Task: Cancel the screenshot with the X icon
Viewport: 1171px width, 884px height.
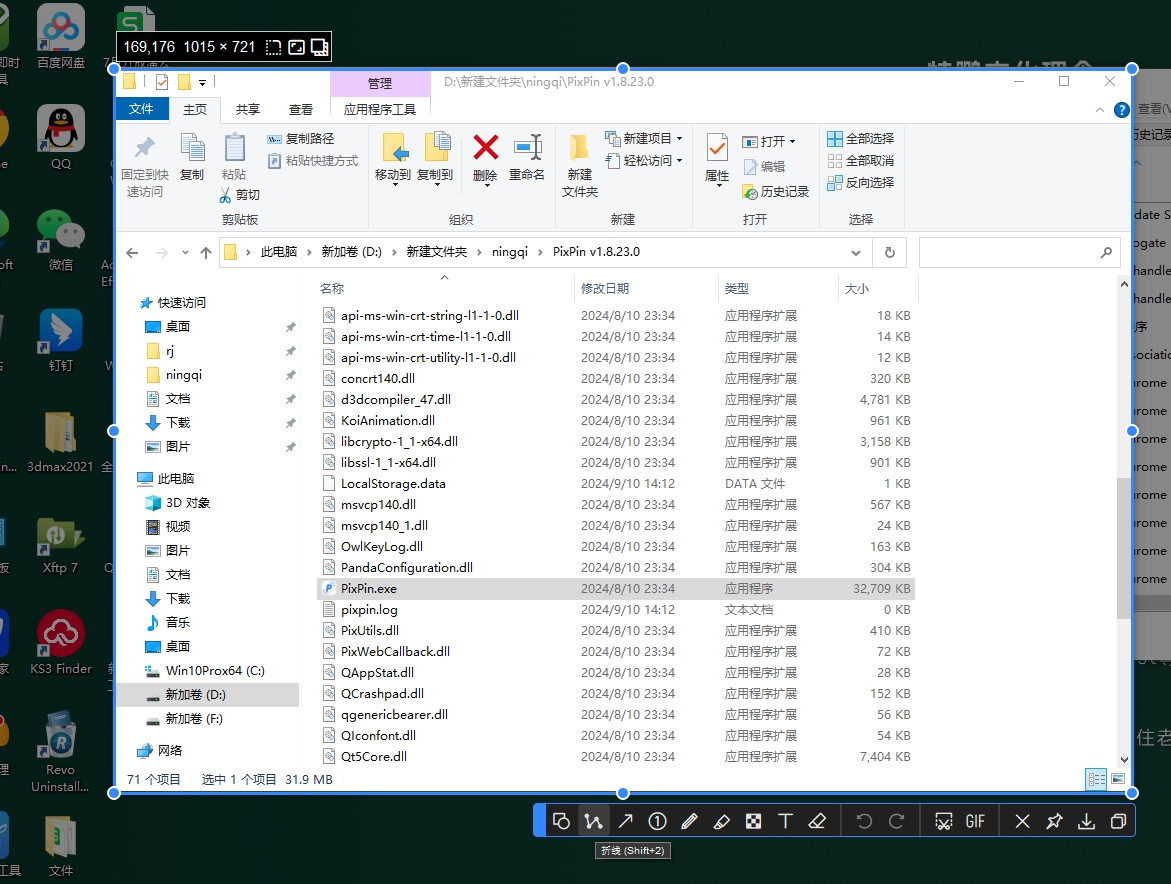Action: tap(1022, 821)
